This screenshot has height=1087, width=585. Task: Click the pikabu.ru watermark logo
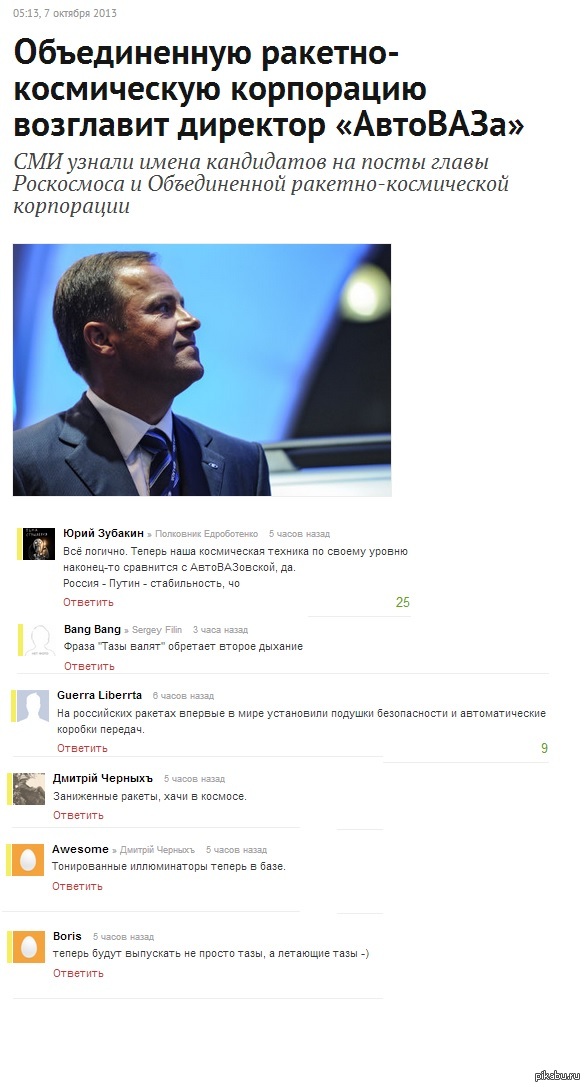[557, 1075]
